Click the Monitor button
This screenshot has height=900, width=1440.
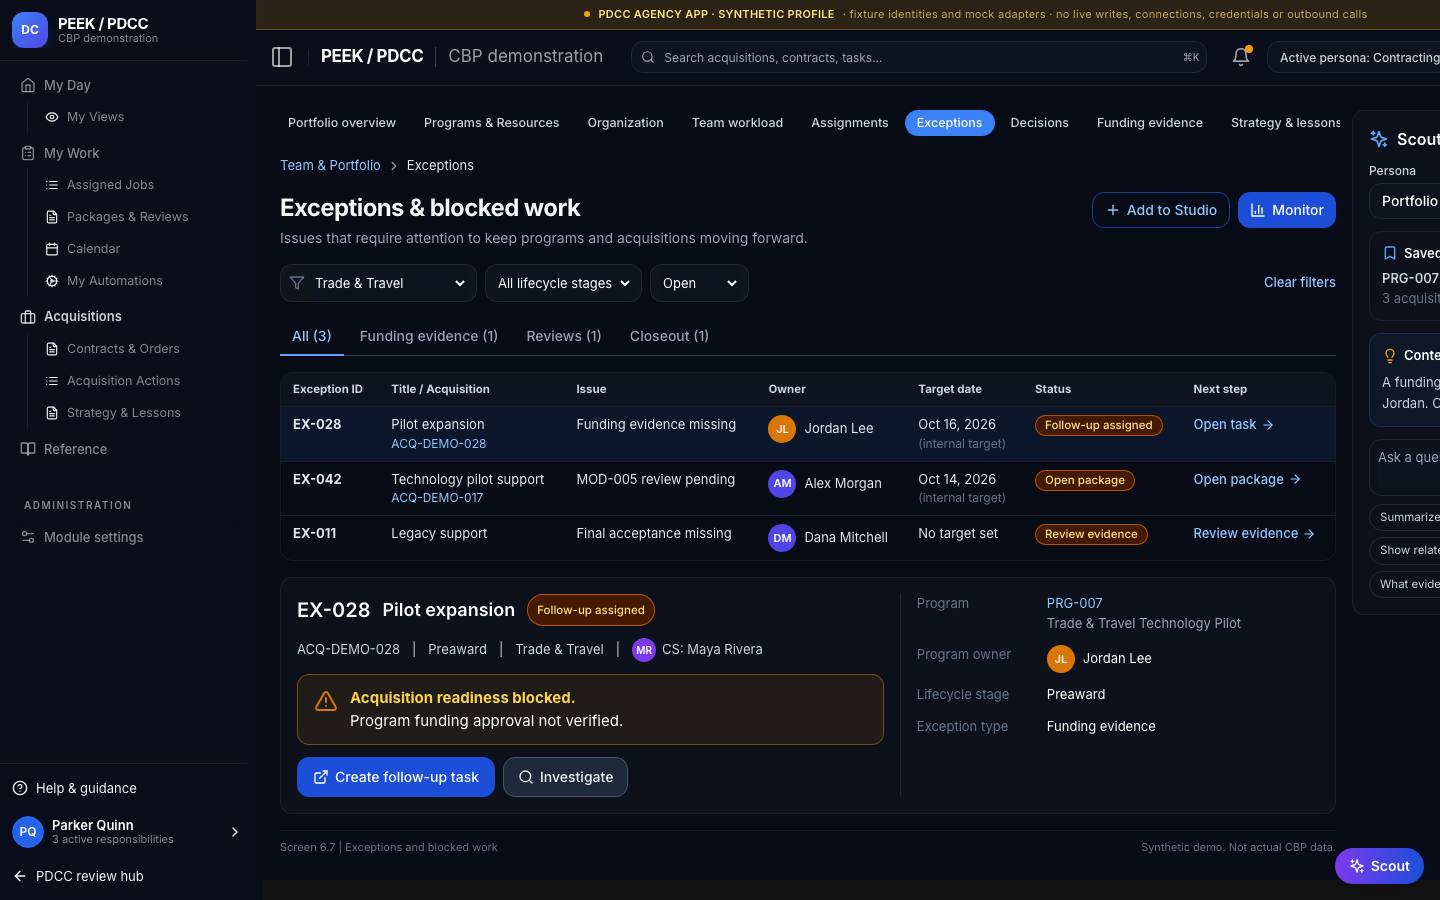coord(1286,210)
